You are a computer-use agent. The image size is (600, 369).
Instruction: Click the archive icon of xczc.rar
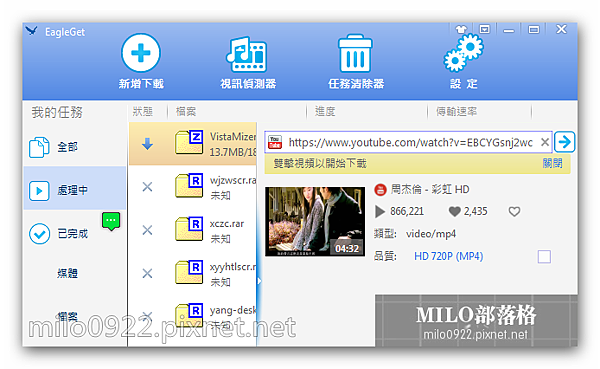click(189, 229)
